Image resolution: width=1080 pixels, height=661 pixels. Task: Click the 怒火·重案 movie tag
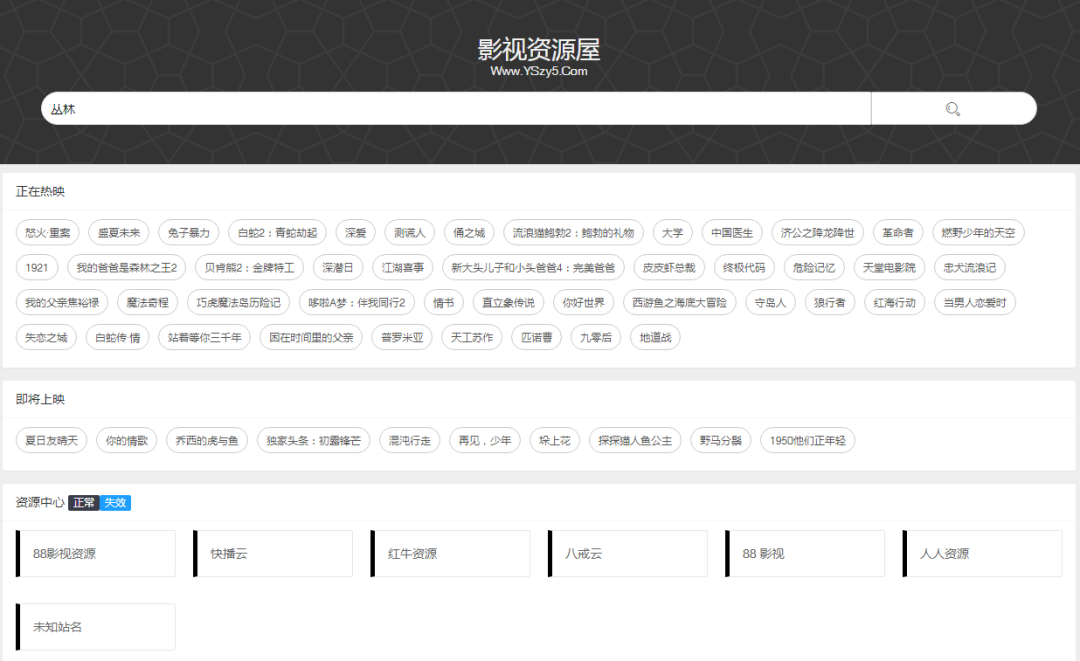48,233
